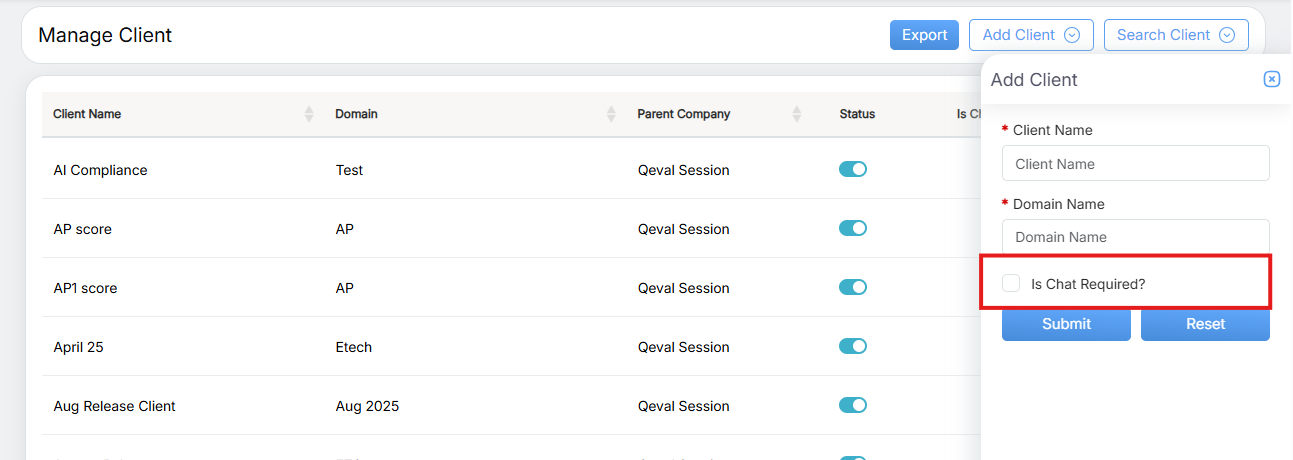Close the Add Client panel

pos(1271,80)
